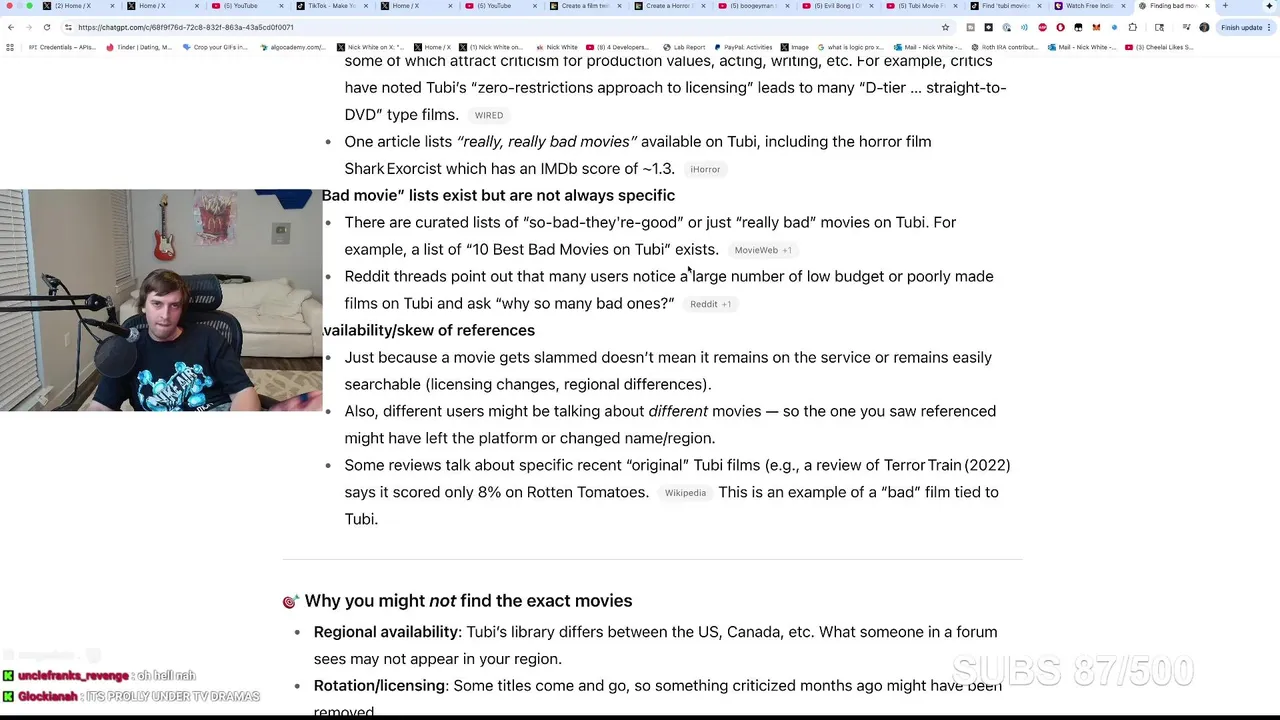This screenshot has height=720, width=1280.
Task: Open the 'Lab Report' bookmark
Action: (x=684, y=47)
